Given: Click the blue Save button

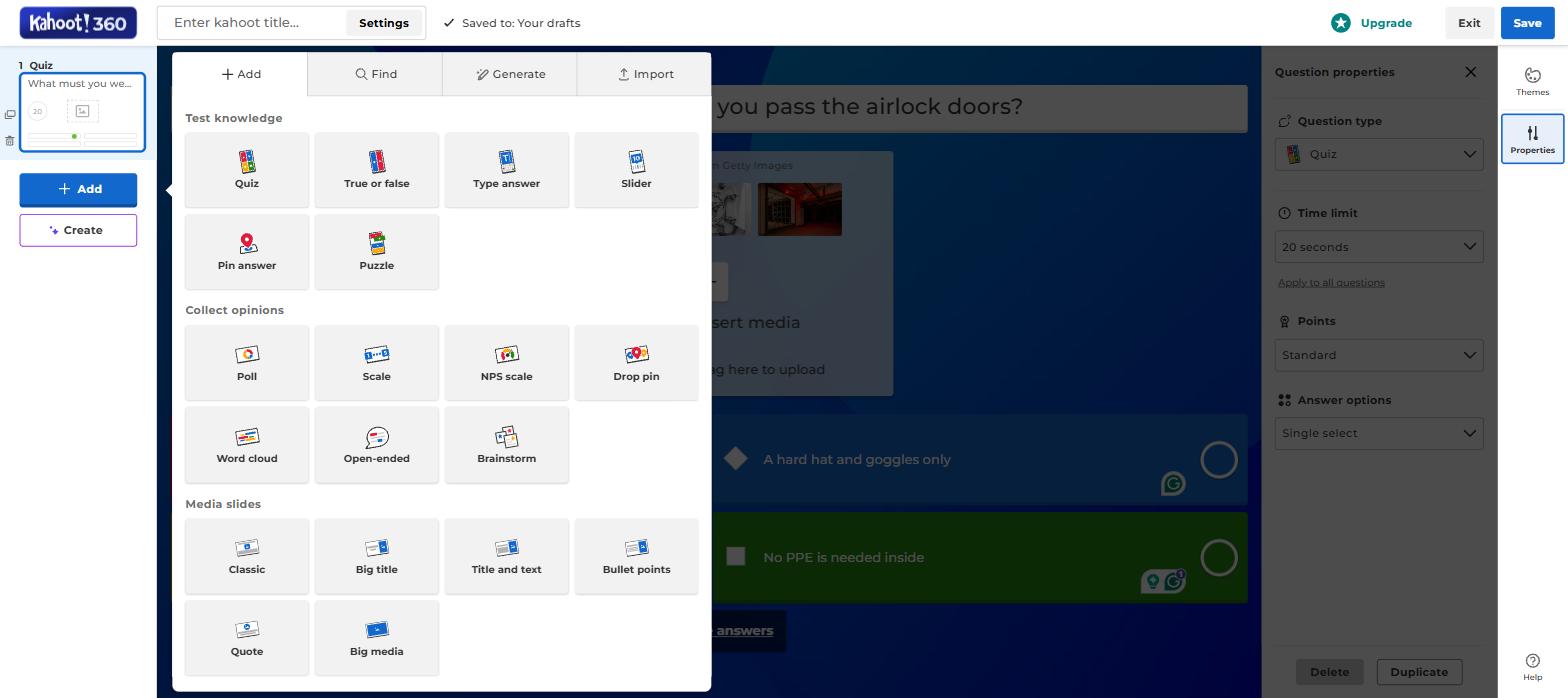Looking at the screenshot, I should click(x=1527, y=23).
